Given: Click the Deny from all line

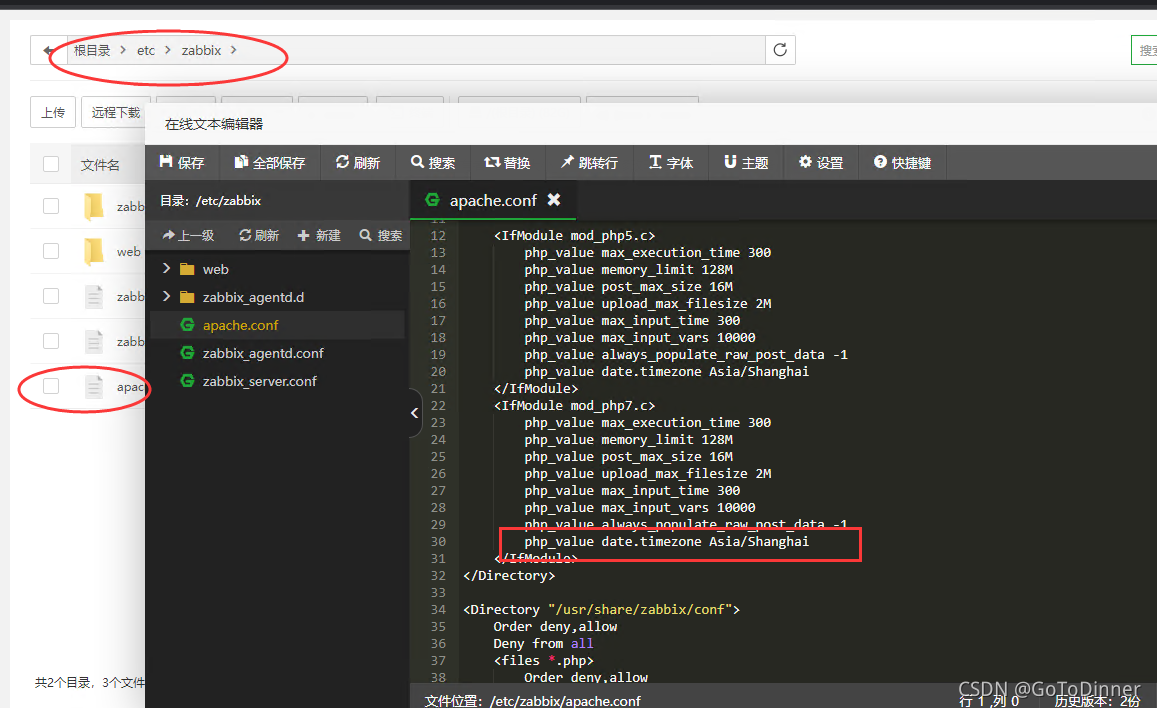Looking at the screenshot, I should (543, 644).
